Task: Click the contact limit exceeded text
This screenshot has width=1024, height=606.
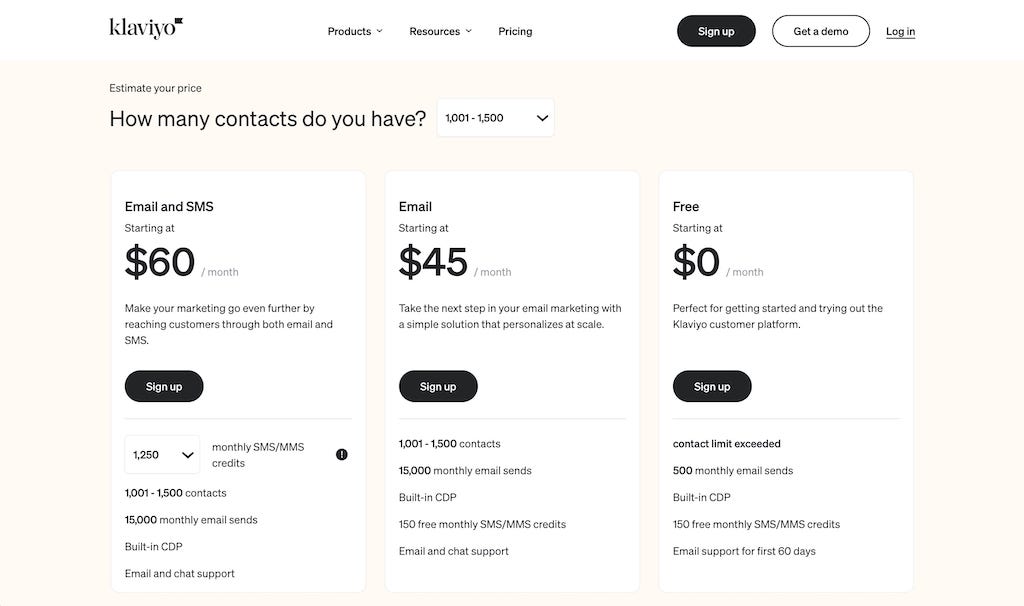Action: [727, 444]
